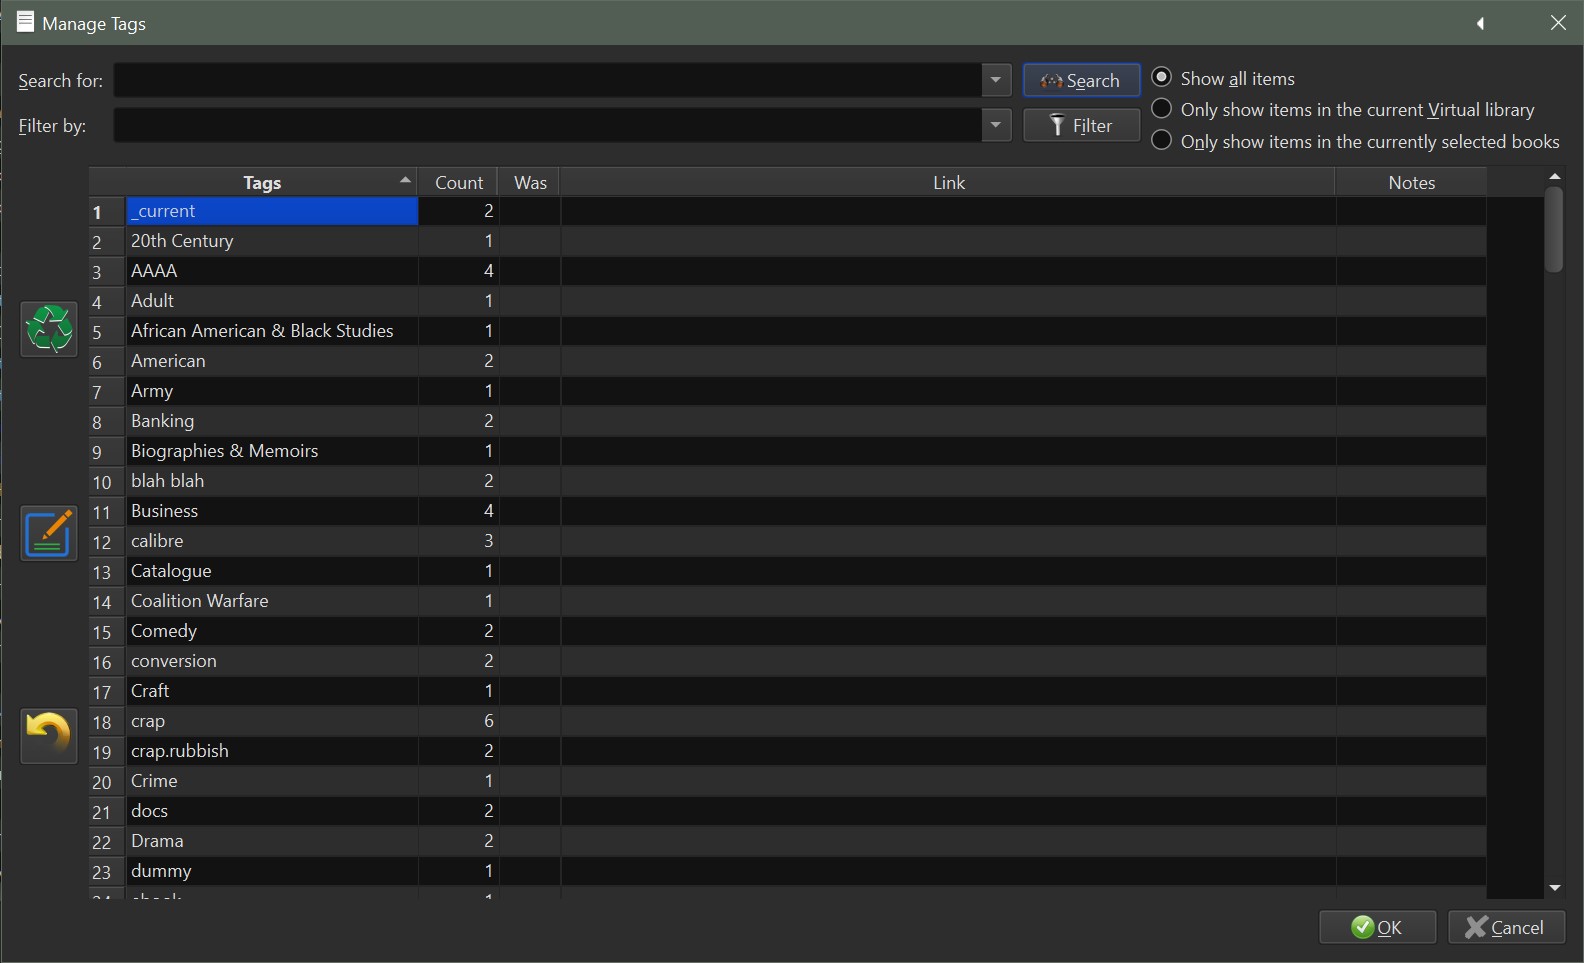
Task: Select the docs tag
Action: (272, 811)
